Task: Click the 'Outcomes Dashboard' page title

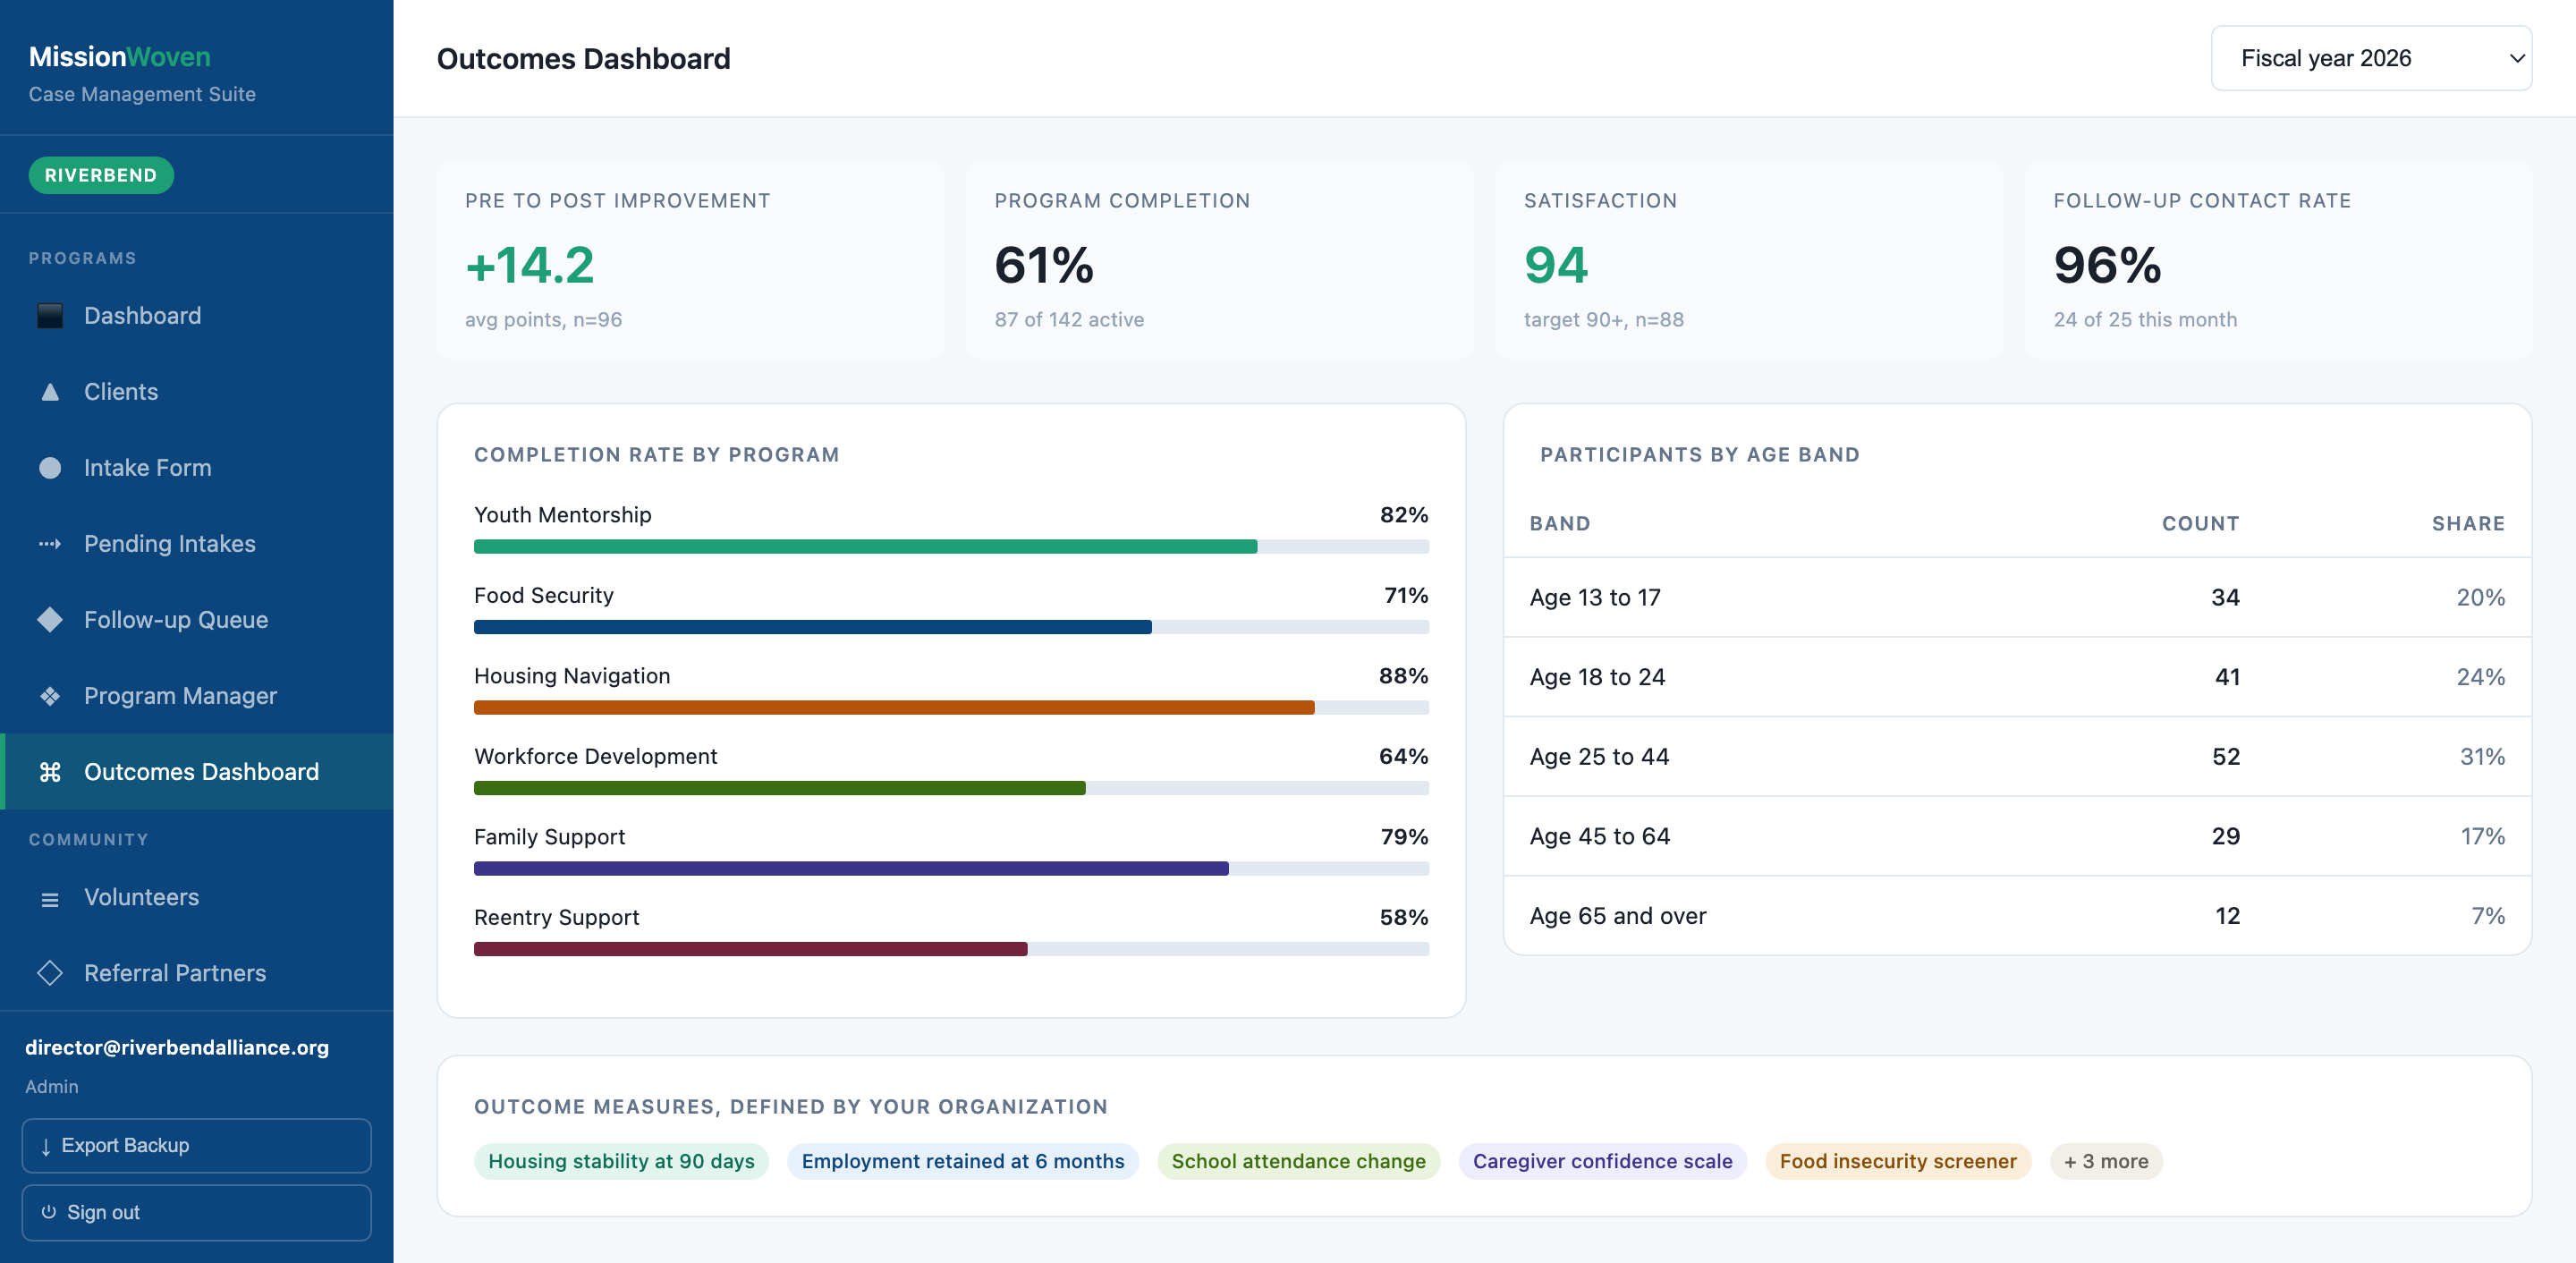Action: pyautogui.click(x=583, y=59)
